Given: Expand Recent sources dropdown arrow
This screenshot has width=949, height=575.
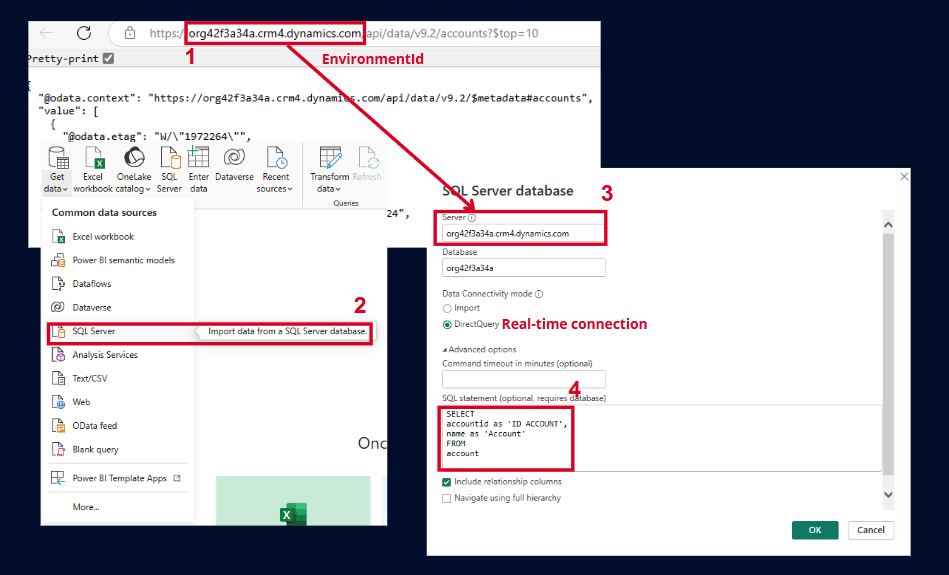Looking at the screenshot, I should point(290,189).
